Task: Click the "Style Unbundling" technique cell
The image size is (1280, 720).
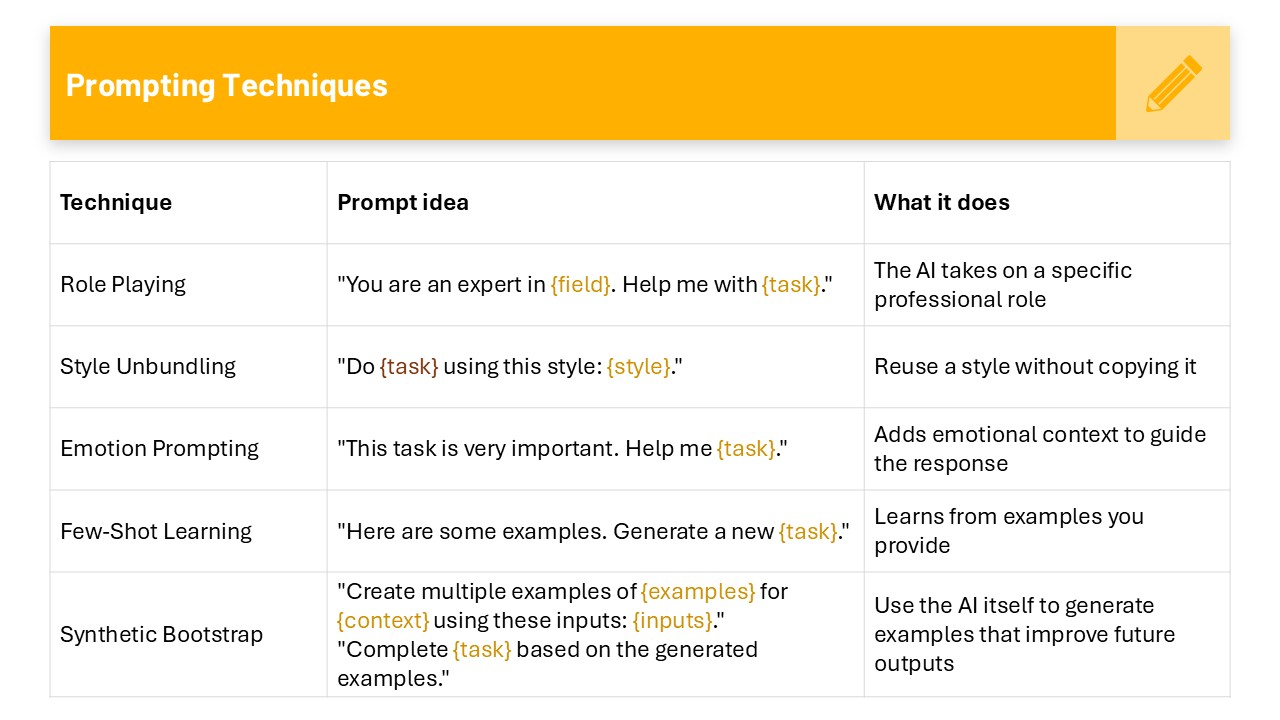Action: [x=148, y=367]
